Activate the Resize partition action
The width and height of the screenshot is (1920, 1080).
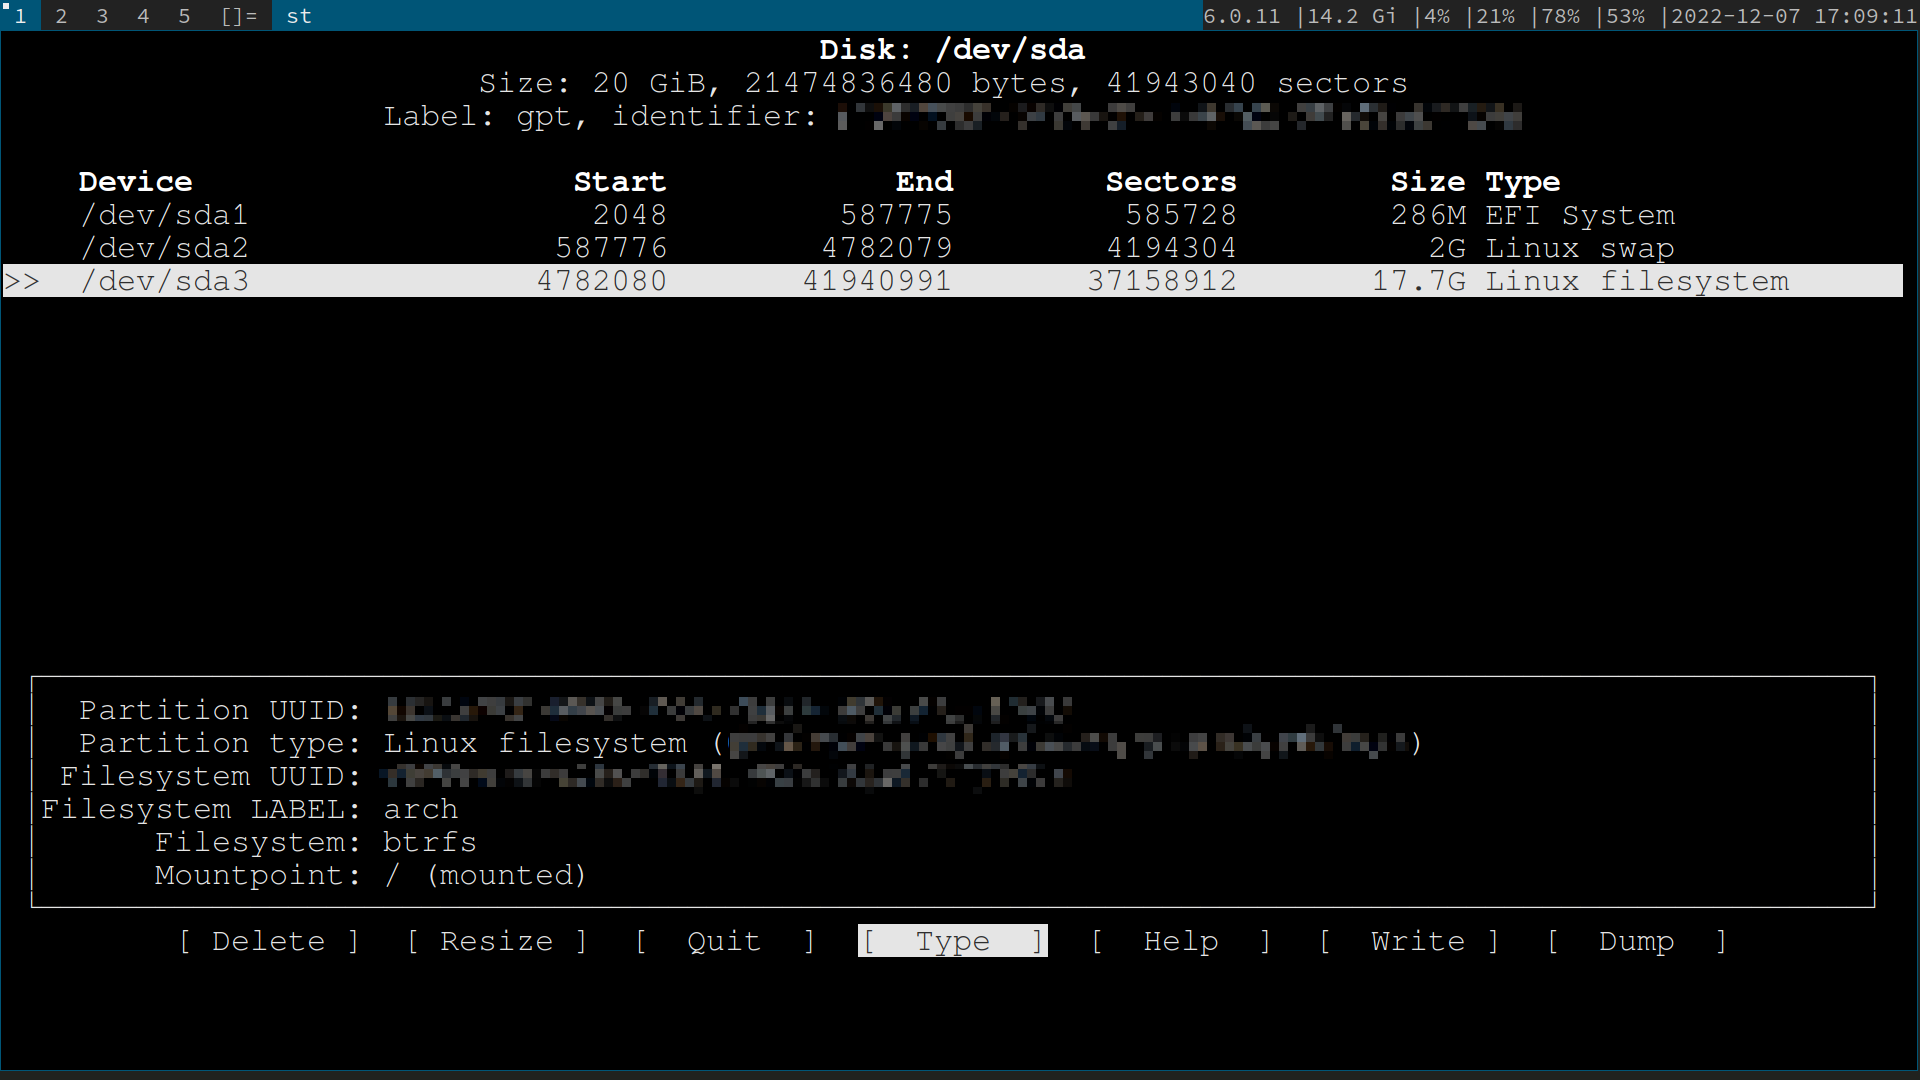point(497,941)
